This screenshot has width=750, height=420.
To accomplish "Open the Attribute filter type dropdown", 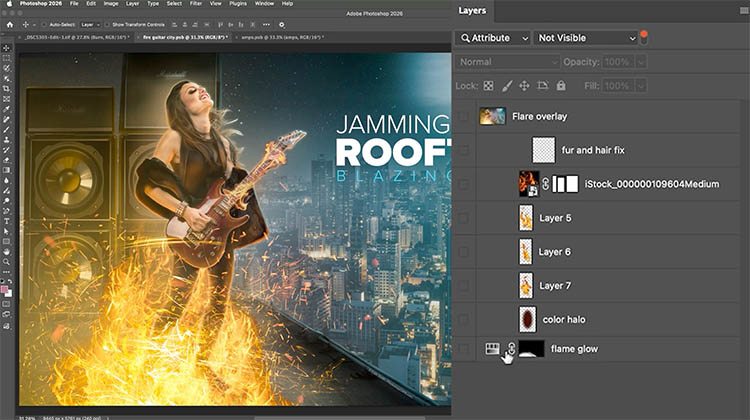I will 492,38.
